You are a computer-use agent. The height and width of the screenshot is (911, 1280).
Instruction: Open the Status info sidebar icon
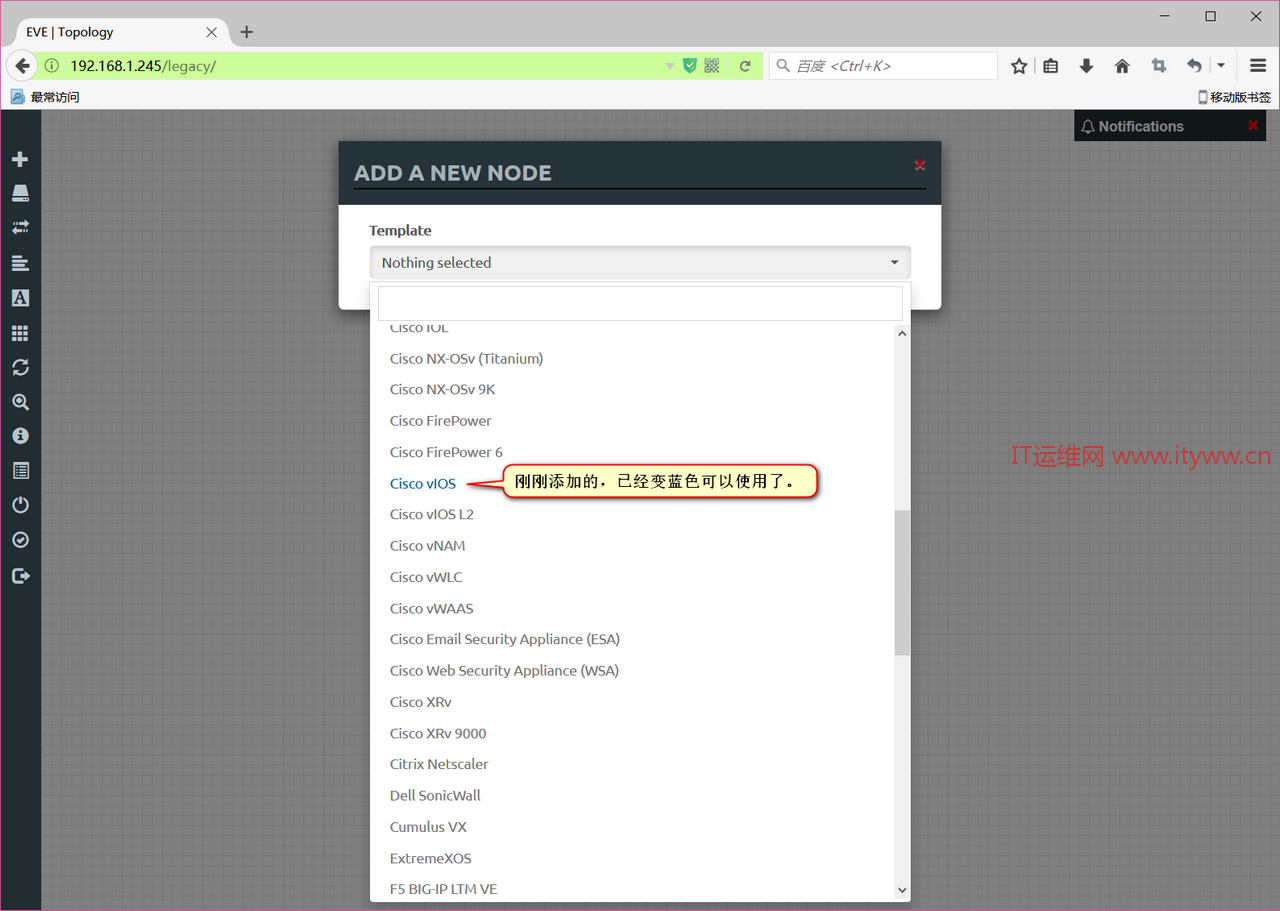(20, 436)
